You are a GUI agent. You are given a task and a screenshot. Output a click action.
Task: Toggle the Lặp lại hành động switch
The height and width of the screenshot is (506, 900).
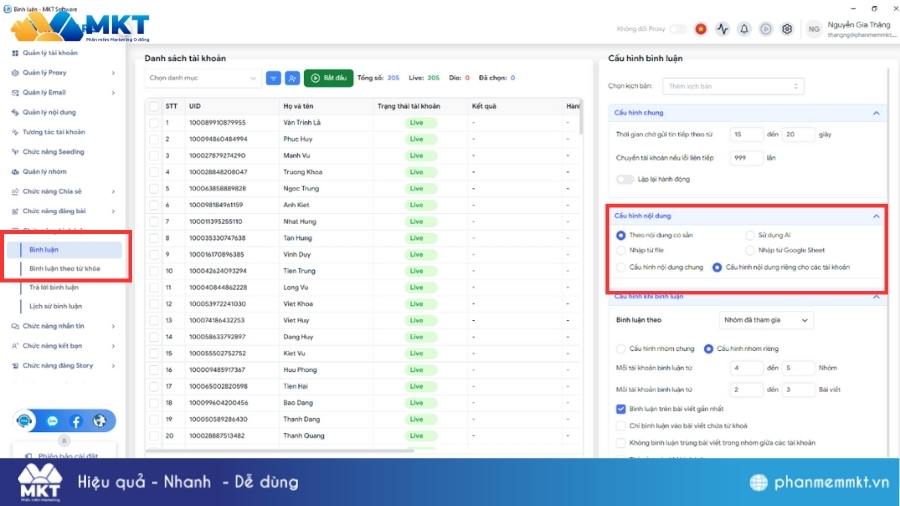coord(624,180)
